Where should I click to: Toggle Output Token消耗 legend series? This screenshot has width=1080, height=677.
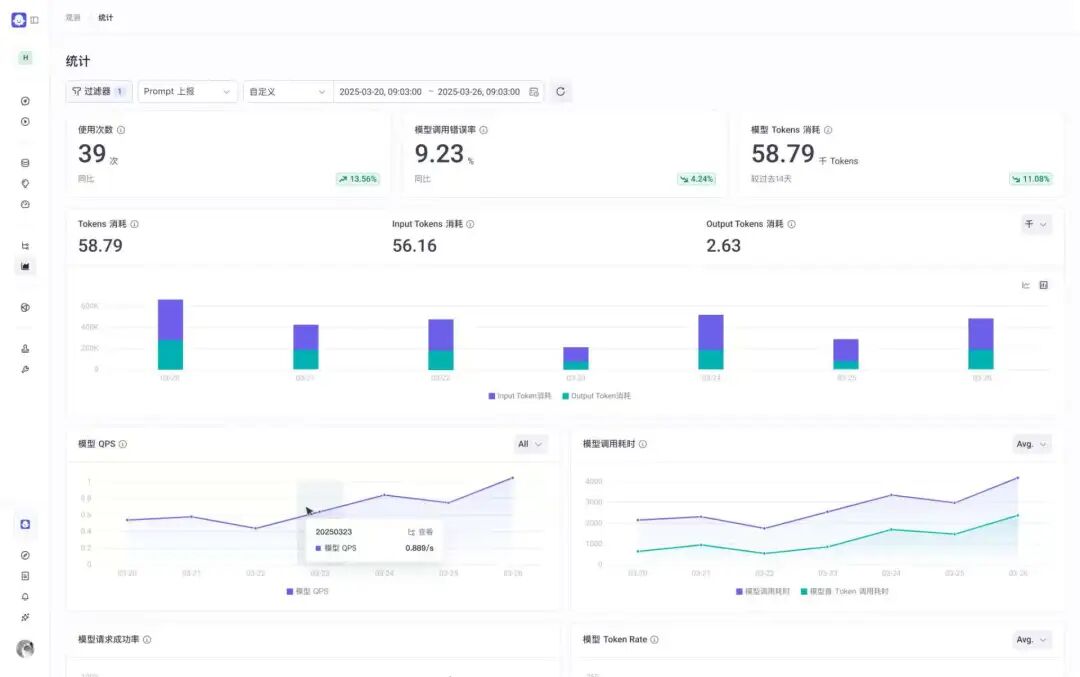pyautogui.click(x=596, y=396)
